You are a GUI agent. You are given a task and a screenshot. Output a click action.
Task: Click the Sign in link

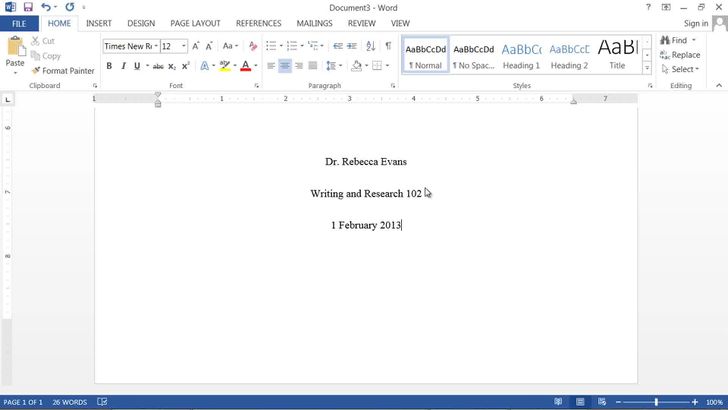point(696,23)
